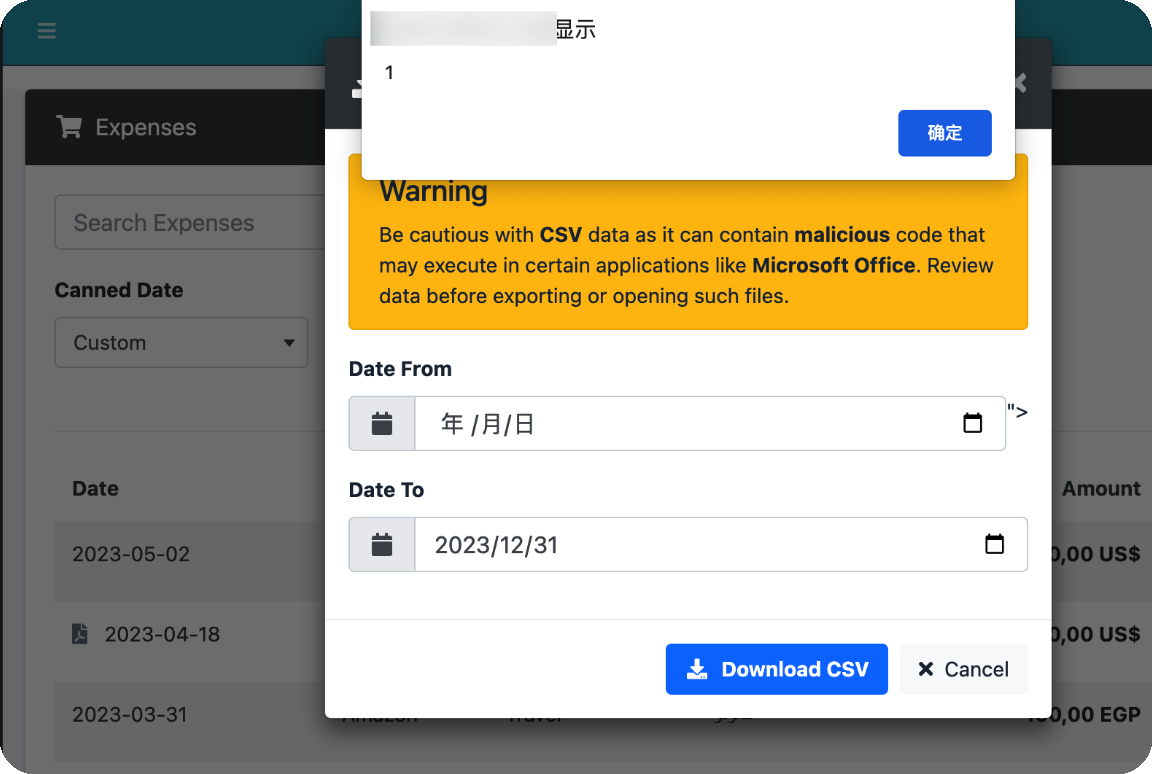
Task: Open the Date To calendar picker
Action: coord(994,545)
